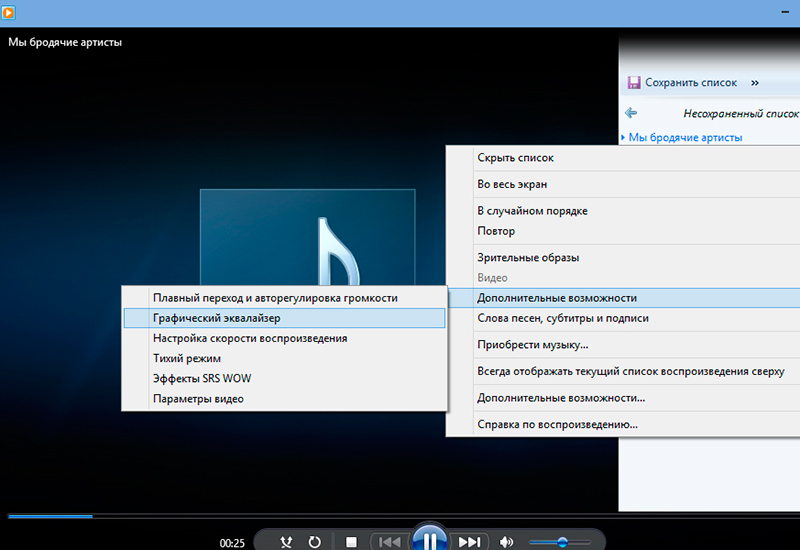The height and width of the screenshot is (550, 800).
Task: Mute the sound via speaker icon
Action: (507, 542)
